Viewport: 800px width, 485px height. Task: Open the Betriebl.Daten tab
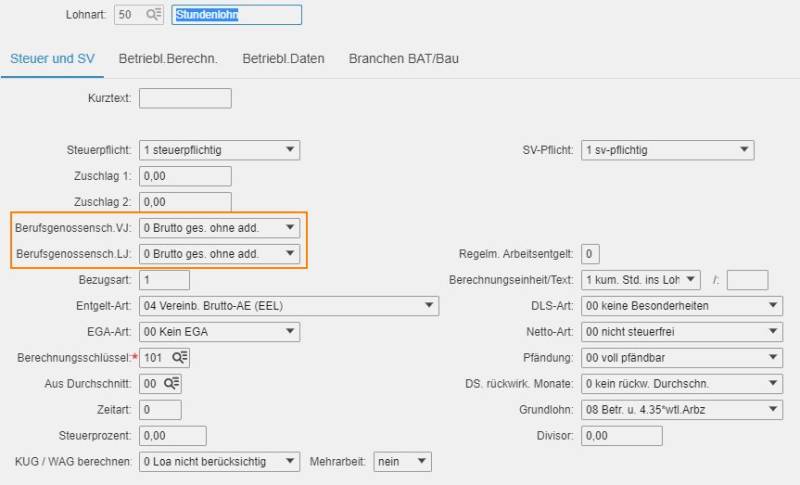tap(283, 59)
